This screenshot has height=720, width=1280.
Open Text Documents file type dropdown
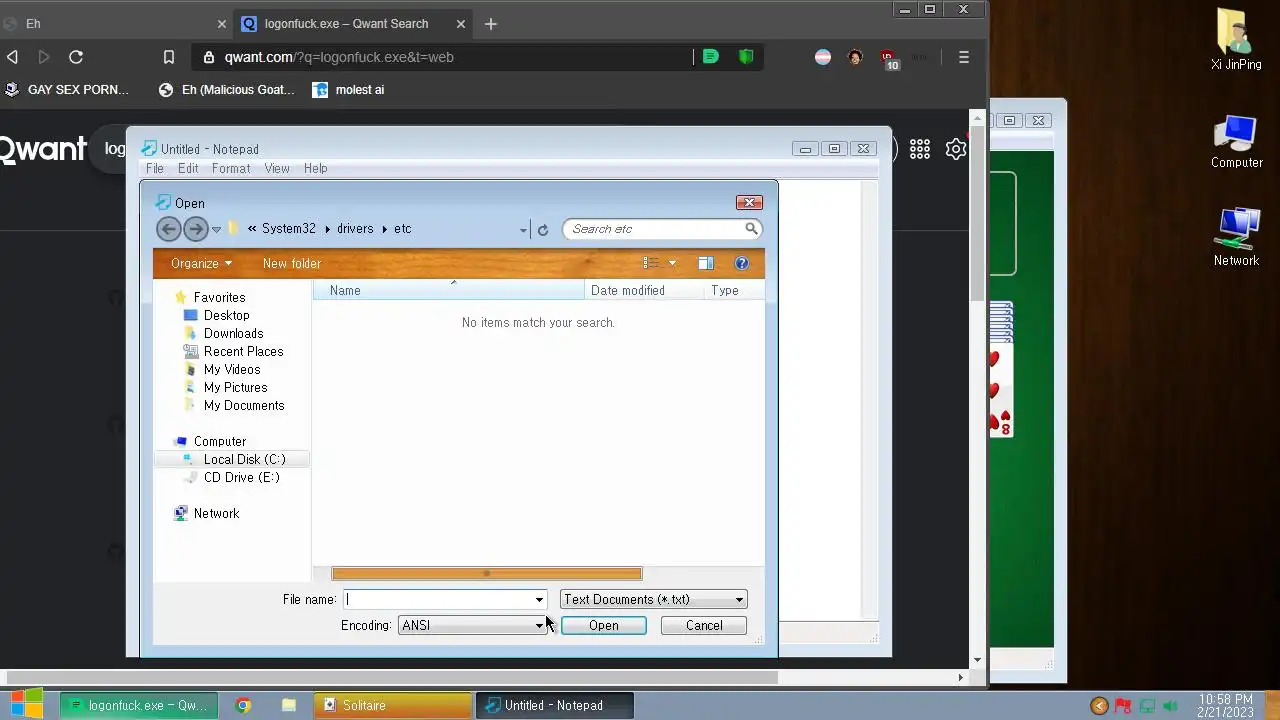pyautogui.click(x=654, y=600)
